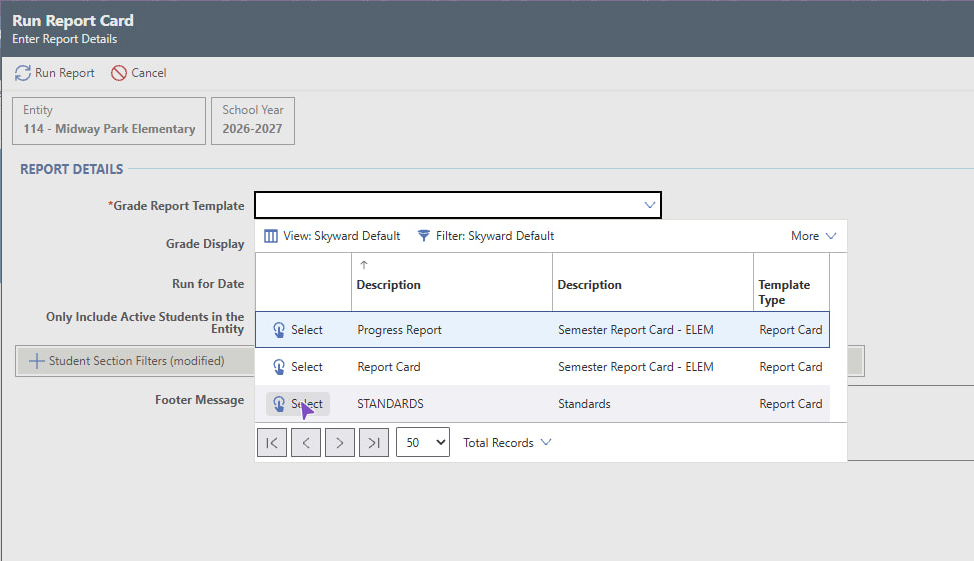Screen dimensions: 974x561
Task: Click Select text in Report Card row
Action: tap(307, 367)
